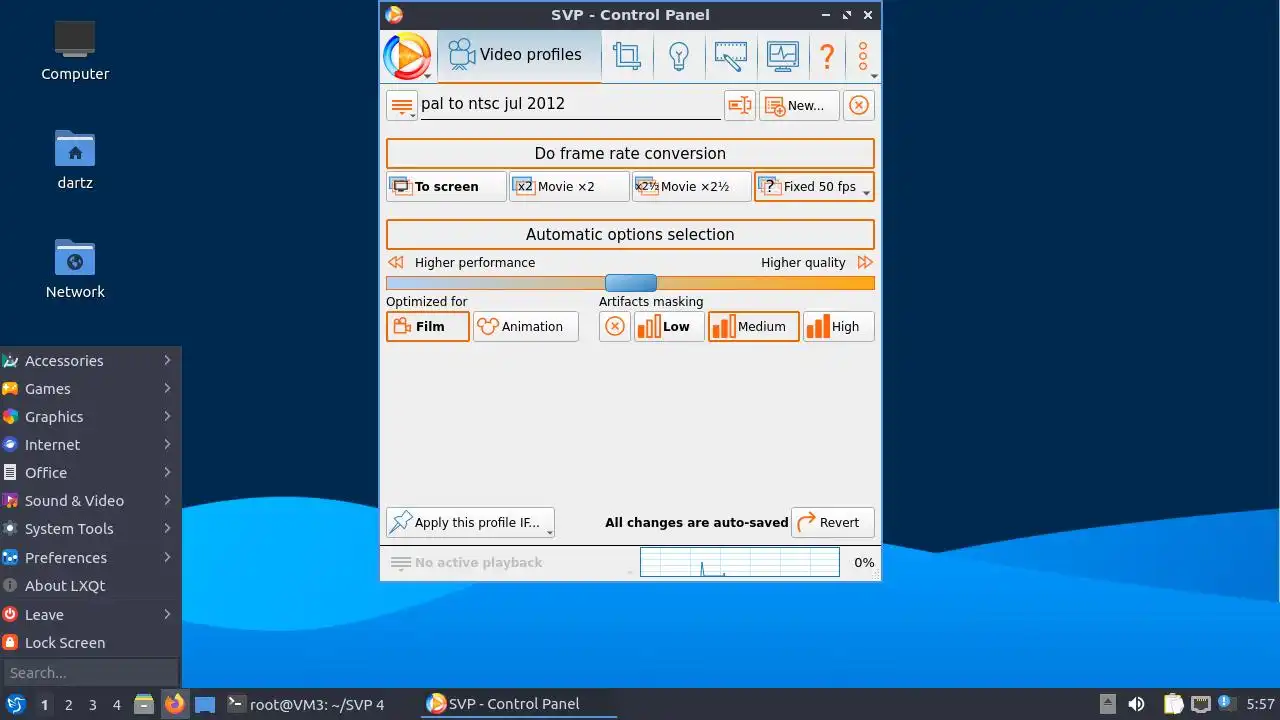Click the LXQt start menu button

click(15, 704)
